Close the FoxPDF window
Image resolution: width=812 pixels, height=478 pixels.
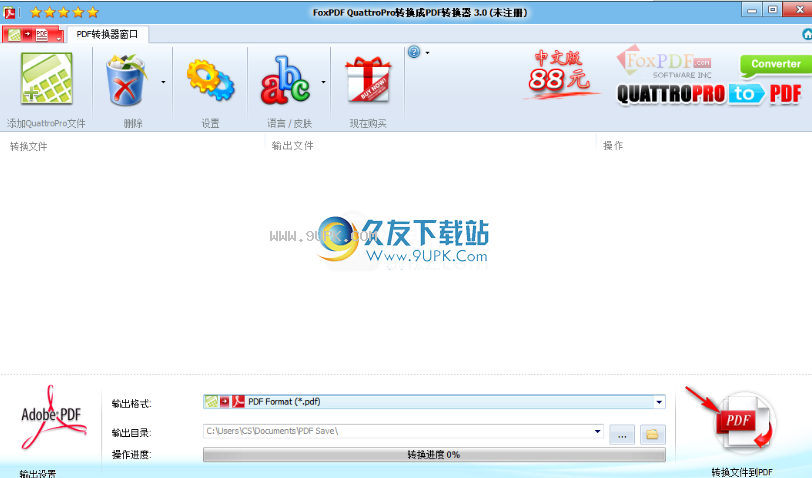799,9
